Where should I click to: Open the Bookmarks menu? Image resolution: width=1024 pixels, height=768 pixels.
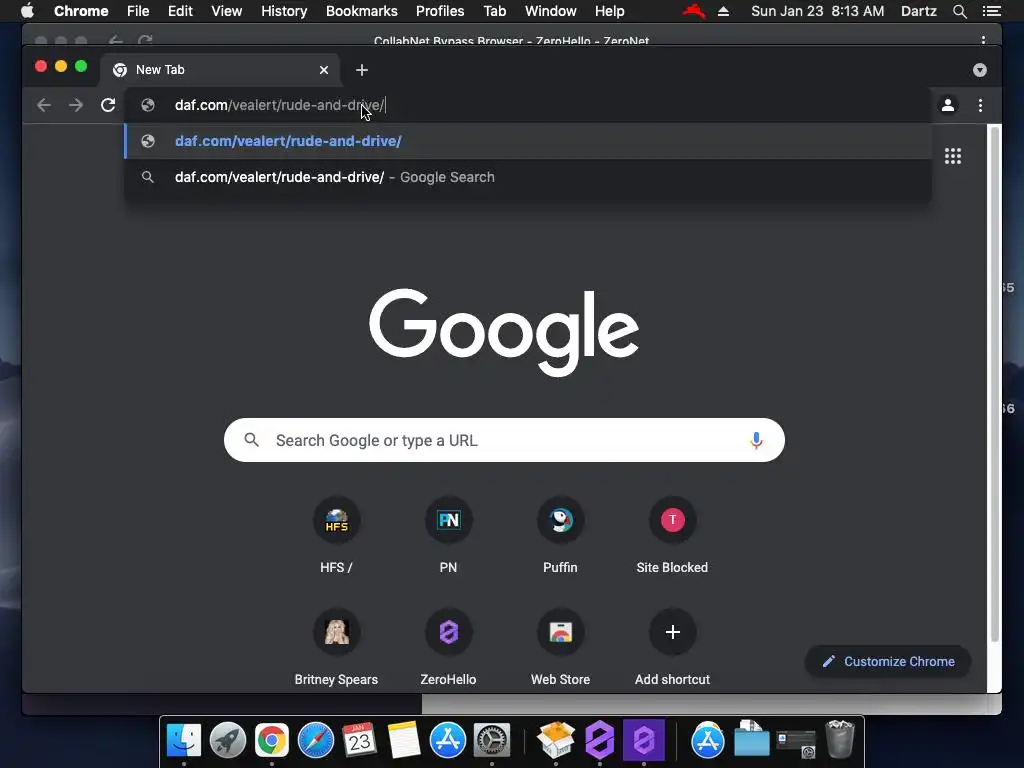click(x=362, y=11)
